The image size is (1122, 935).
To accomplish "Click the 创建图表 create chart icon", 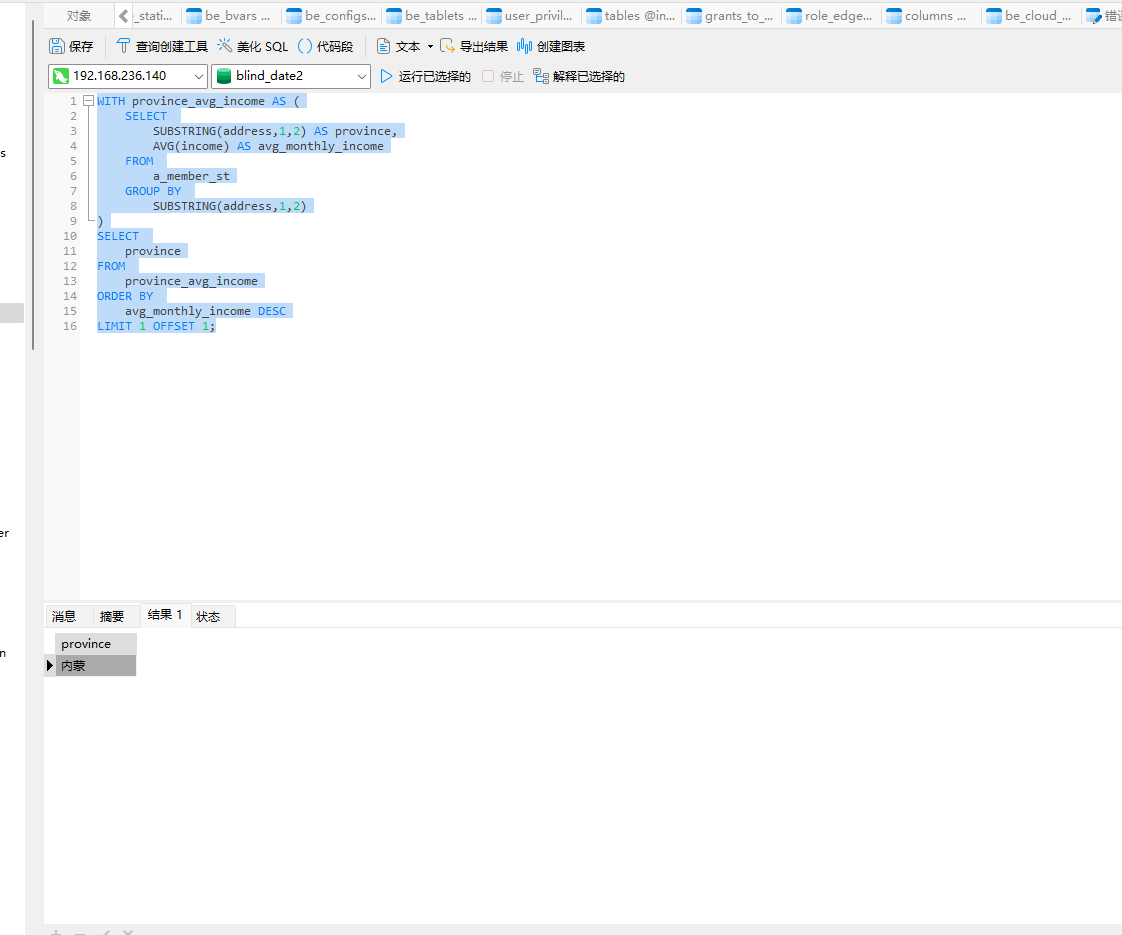I will 524,46.
